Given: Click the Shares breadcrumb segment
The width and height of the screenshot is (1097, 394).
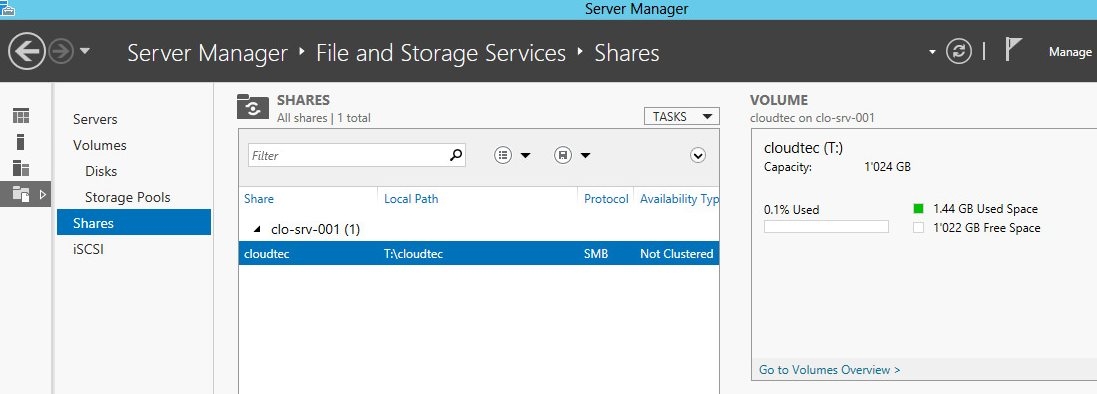Looking at the screenshot, I should 627,53.
